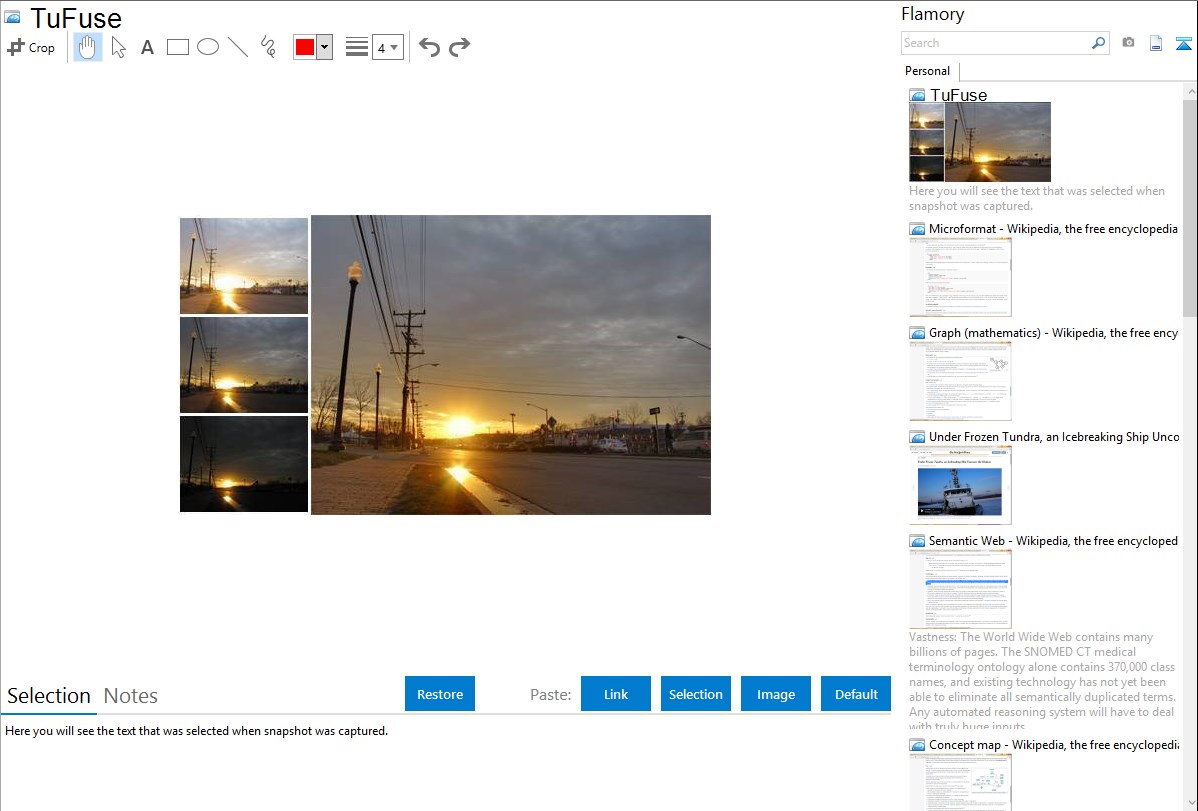Image resolution: width=1198 pixels, height=811 pixels.
Task: Click the Image paste button
Action: click(775, 694)
